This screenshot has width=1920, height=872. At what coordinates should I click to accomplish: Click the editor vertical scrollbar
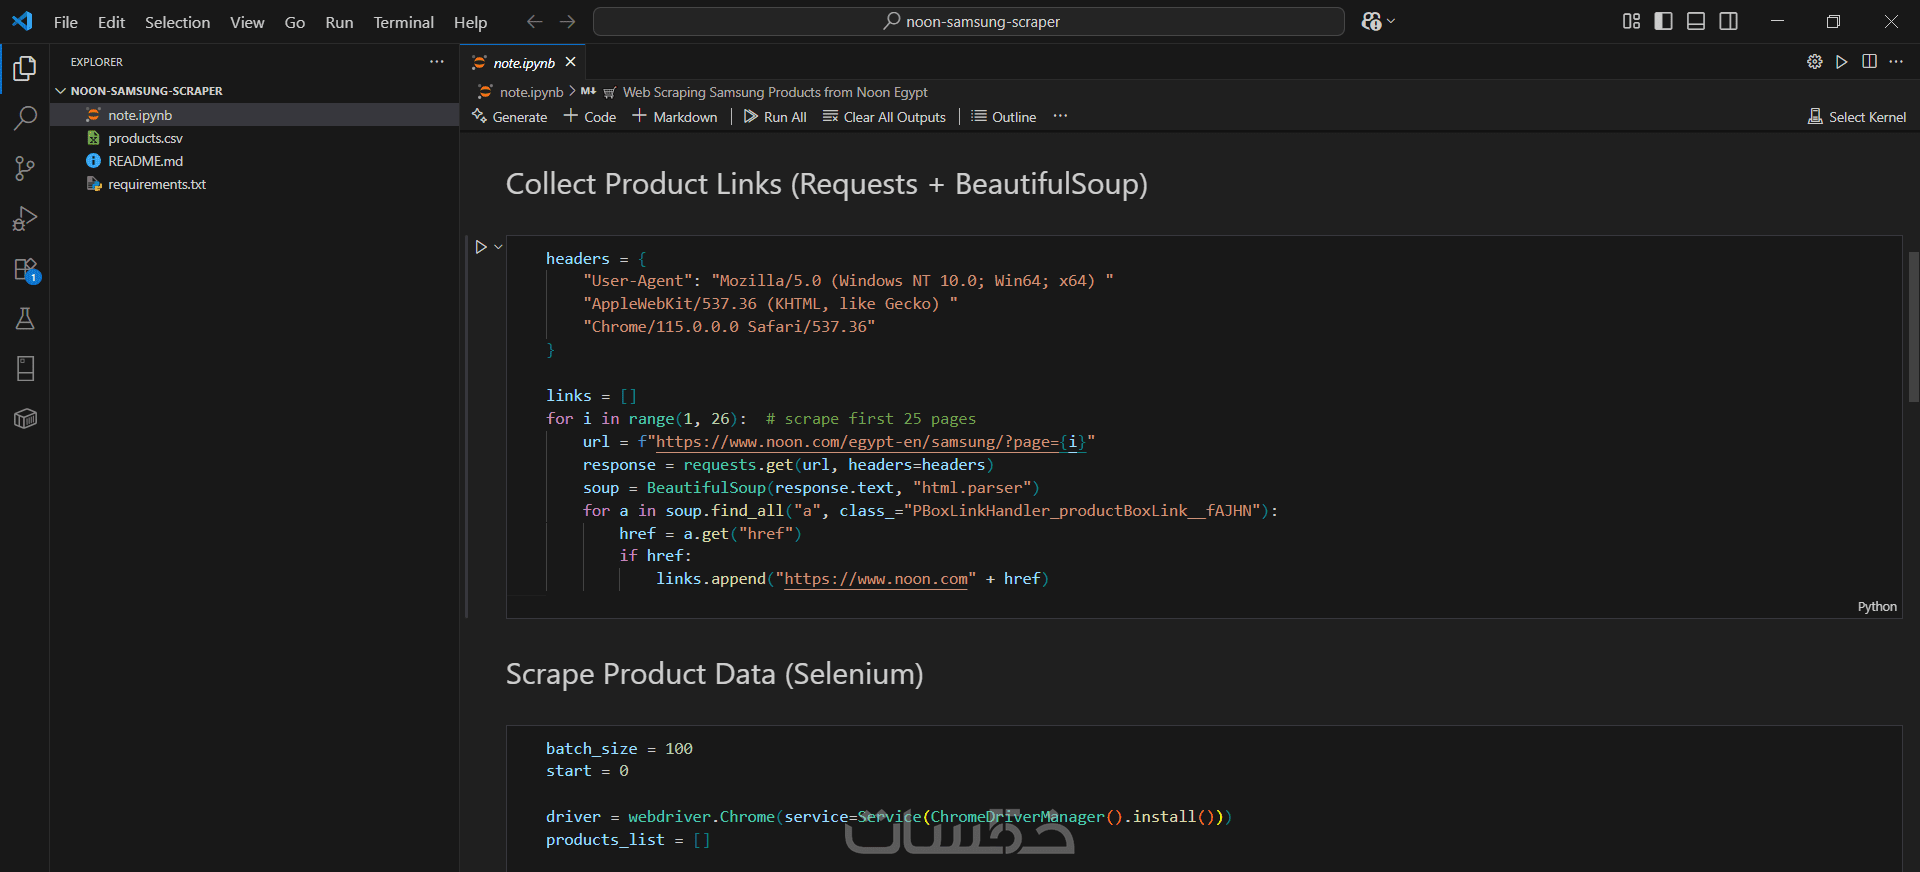(1913, 326)
